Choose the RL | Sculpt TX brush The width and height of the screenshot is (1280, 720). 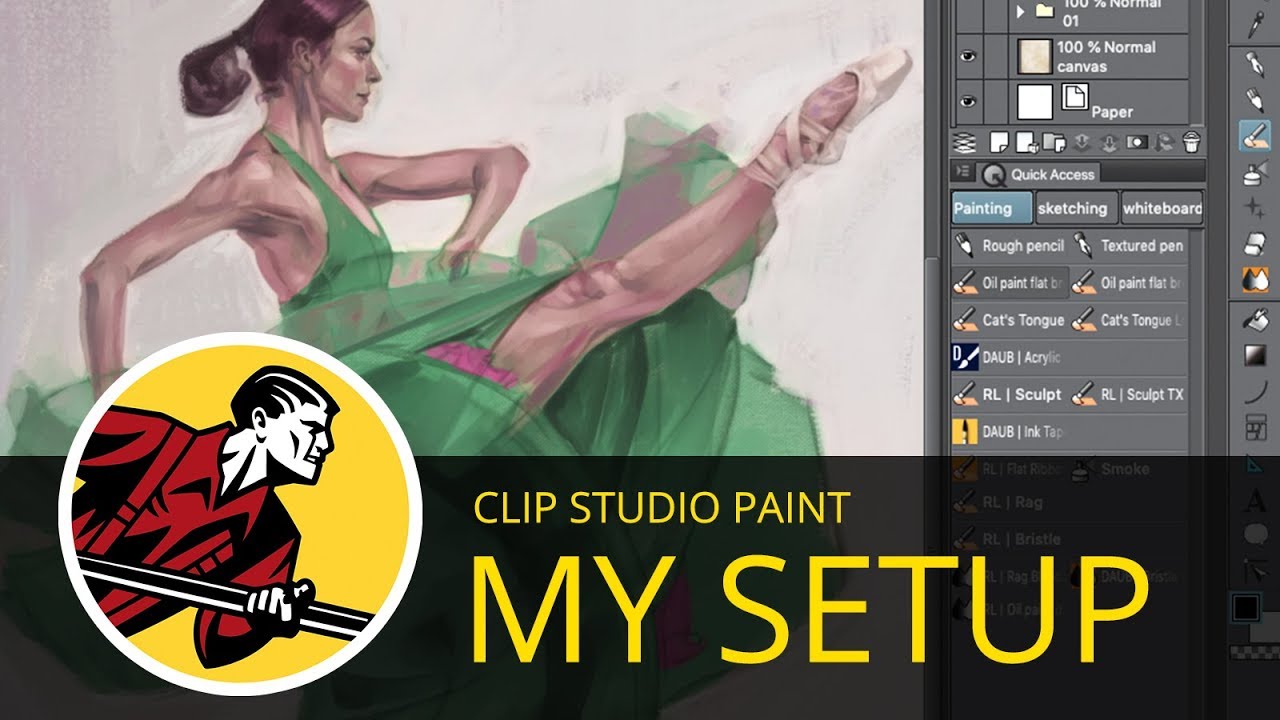point(1129,395)
